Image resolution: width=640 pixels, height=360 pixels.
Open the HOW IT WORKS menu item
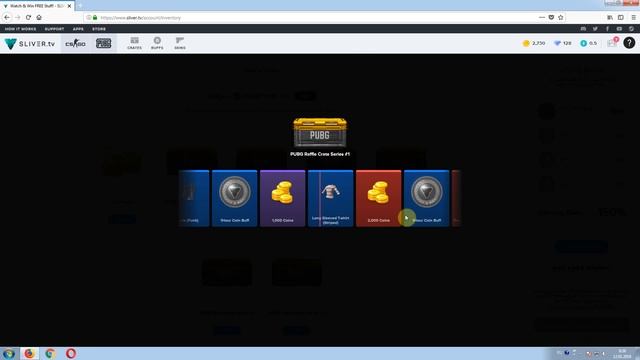click(20, 29)
